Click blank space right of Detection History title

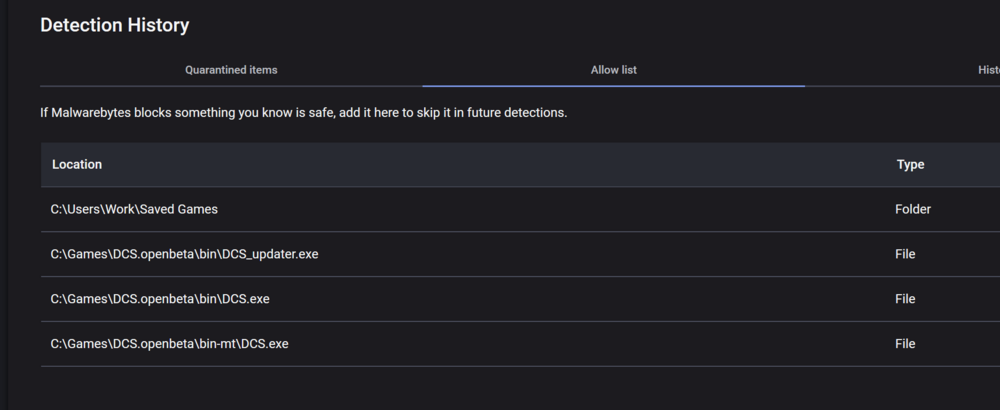tap(600, 25)
